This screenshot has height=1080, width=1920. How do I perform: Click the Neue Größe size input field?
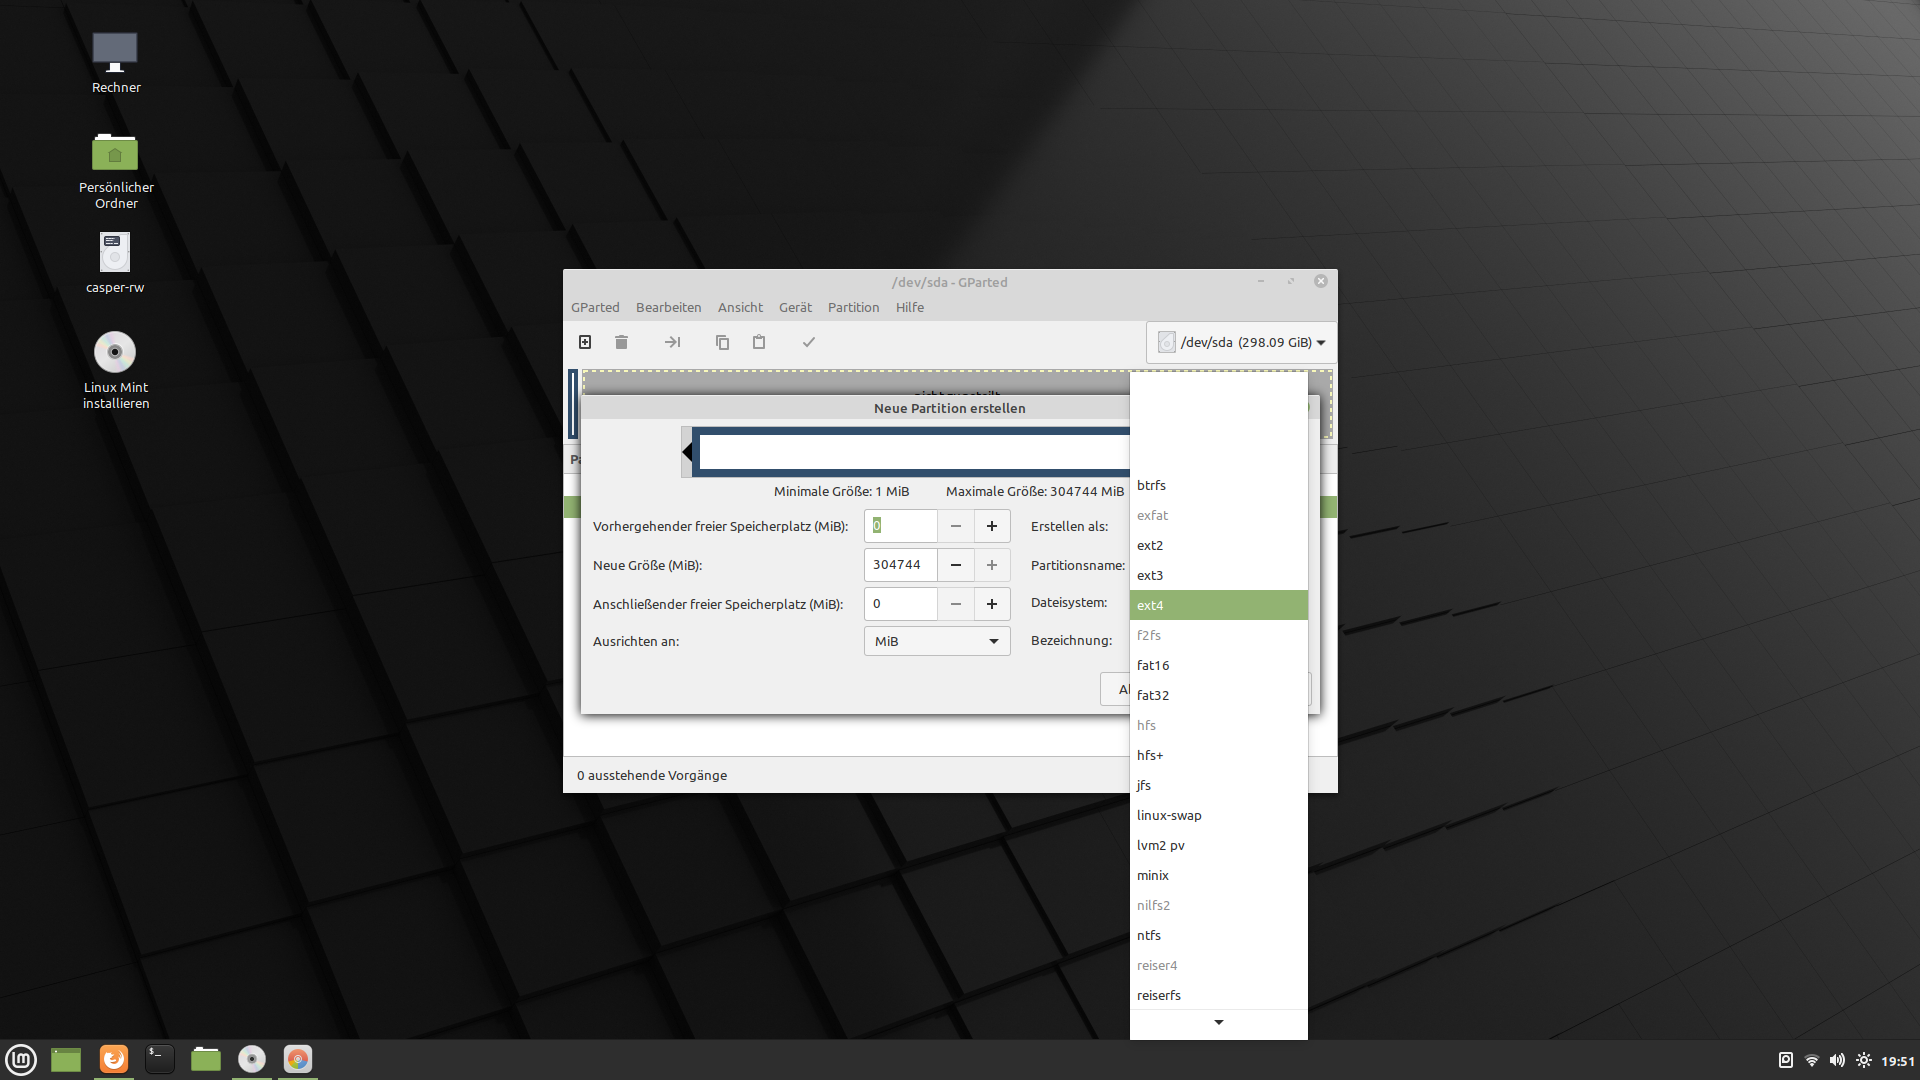pyautogui.click(x=900, y=565)
